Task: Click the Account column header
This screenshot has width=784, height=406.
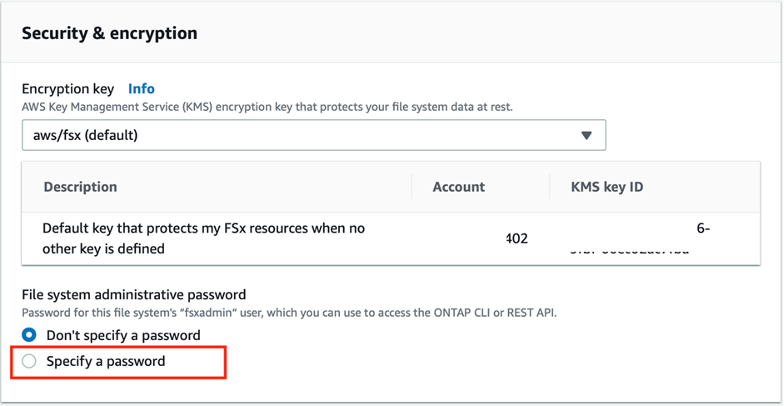Action: pyautogui.click(x=458, y=186)
